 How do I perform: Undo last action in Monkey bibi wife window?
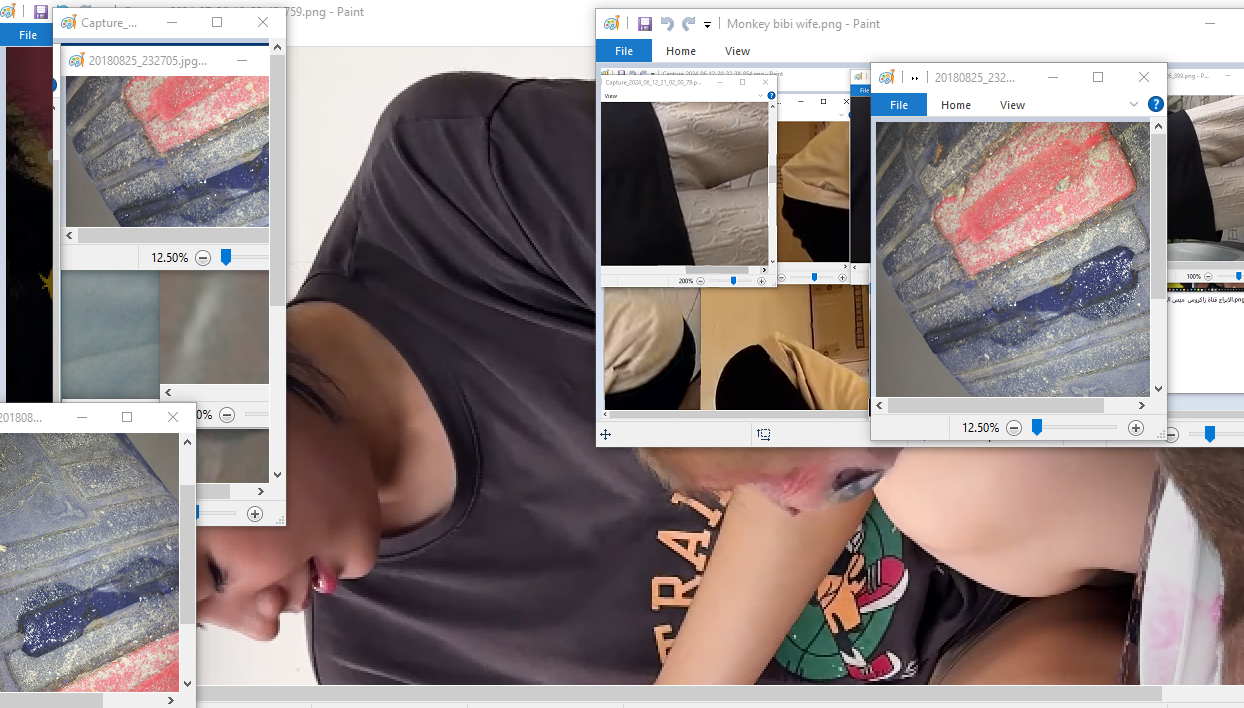click(667, 24)
